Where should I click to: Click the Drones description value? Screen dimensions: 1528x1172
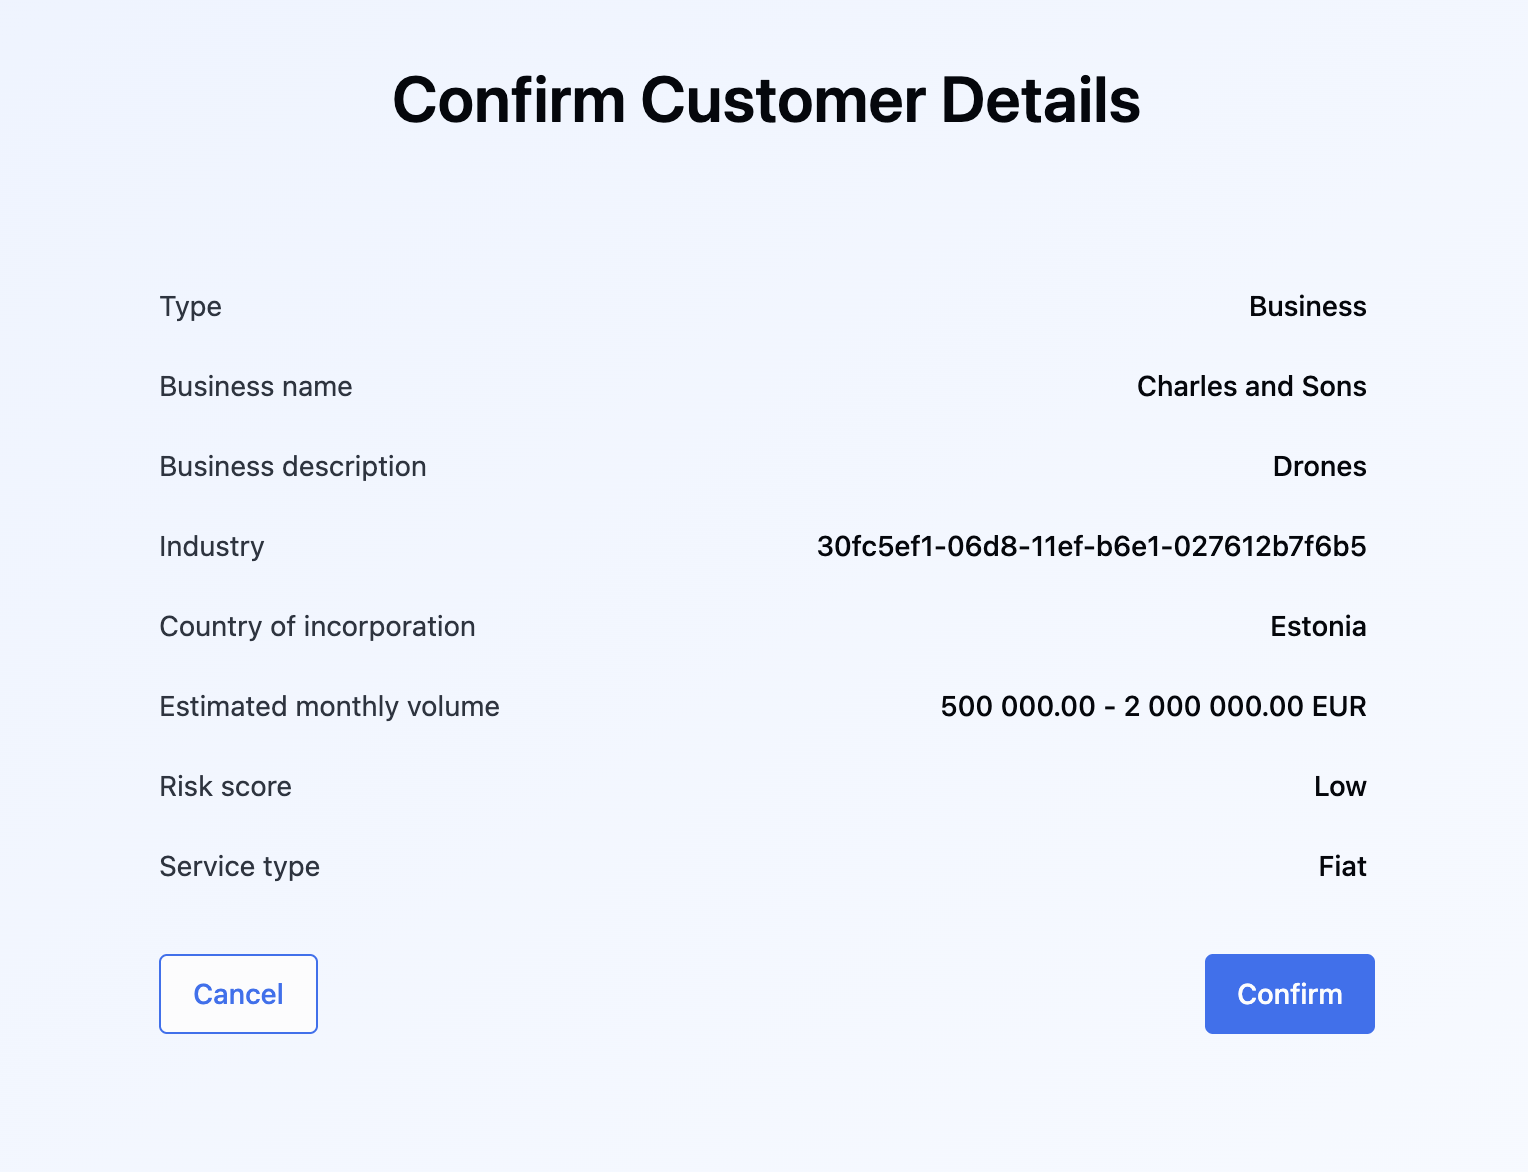pyautogui.click(x=1319, y=467)
